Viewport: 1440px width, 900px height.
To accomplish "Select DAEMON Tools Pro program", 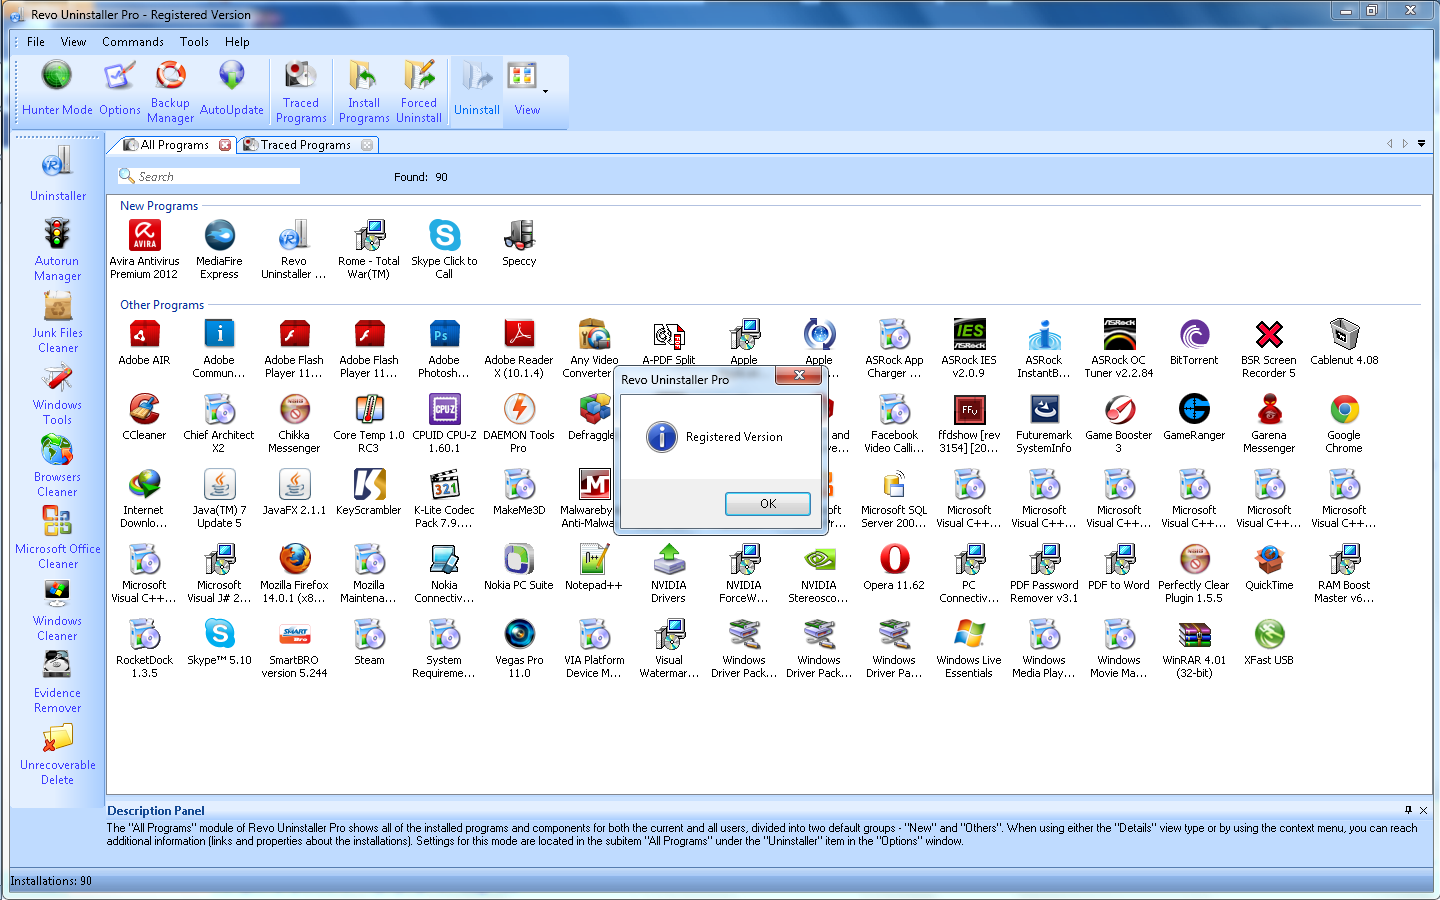I will (519, 423).
